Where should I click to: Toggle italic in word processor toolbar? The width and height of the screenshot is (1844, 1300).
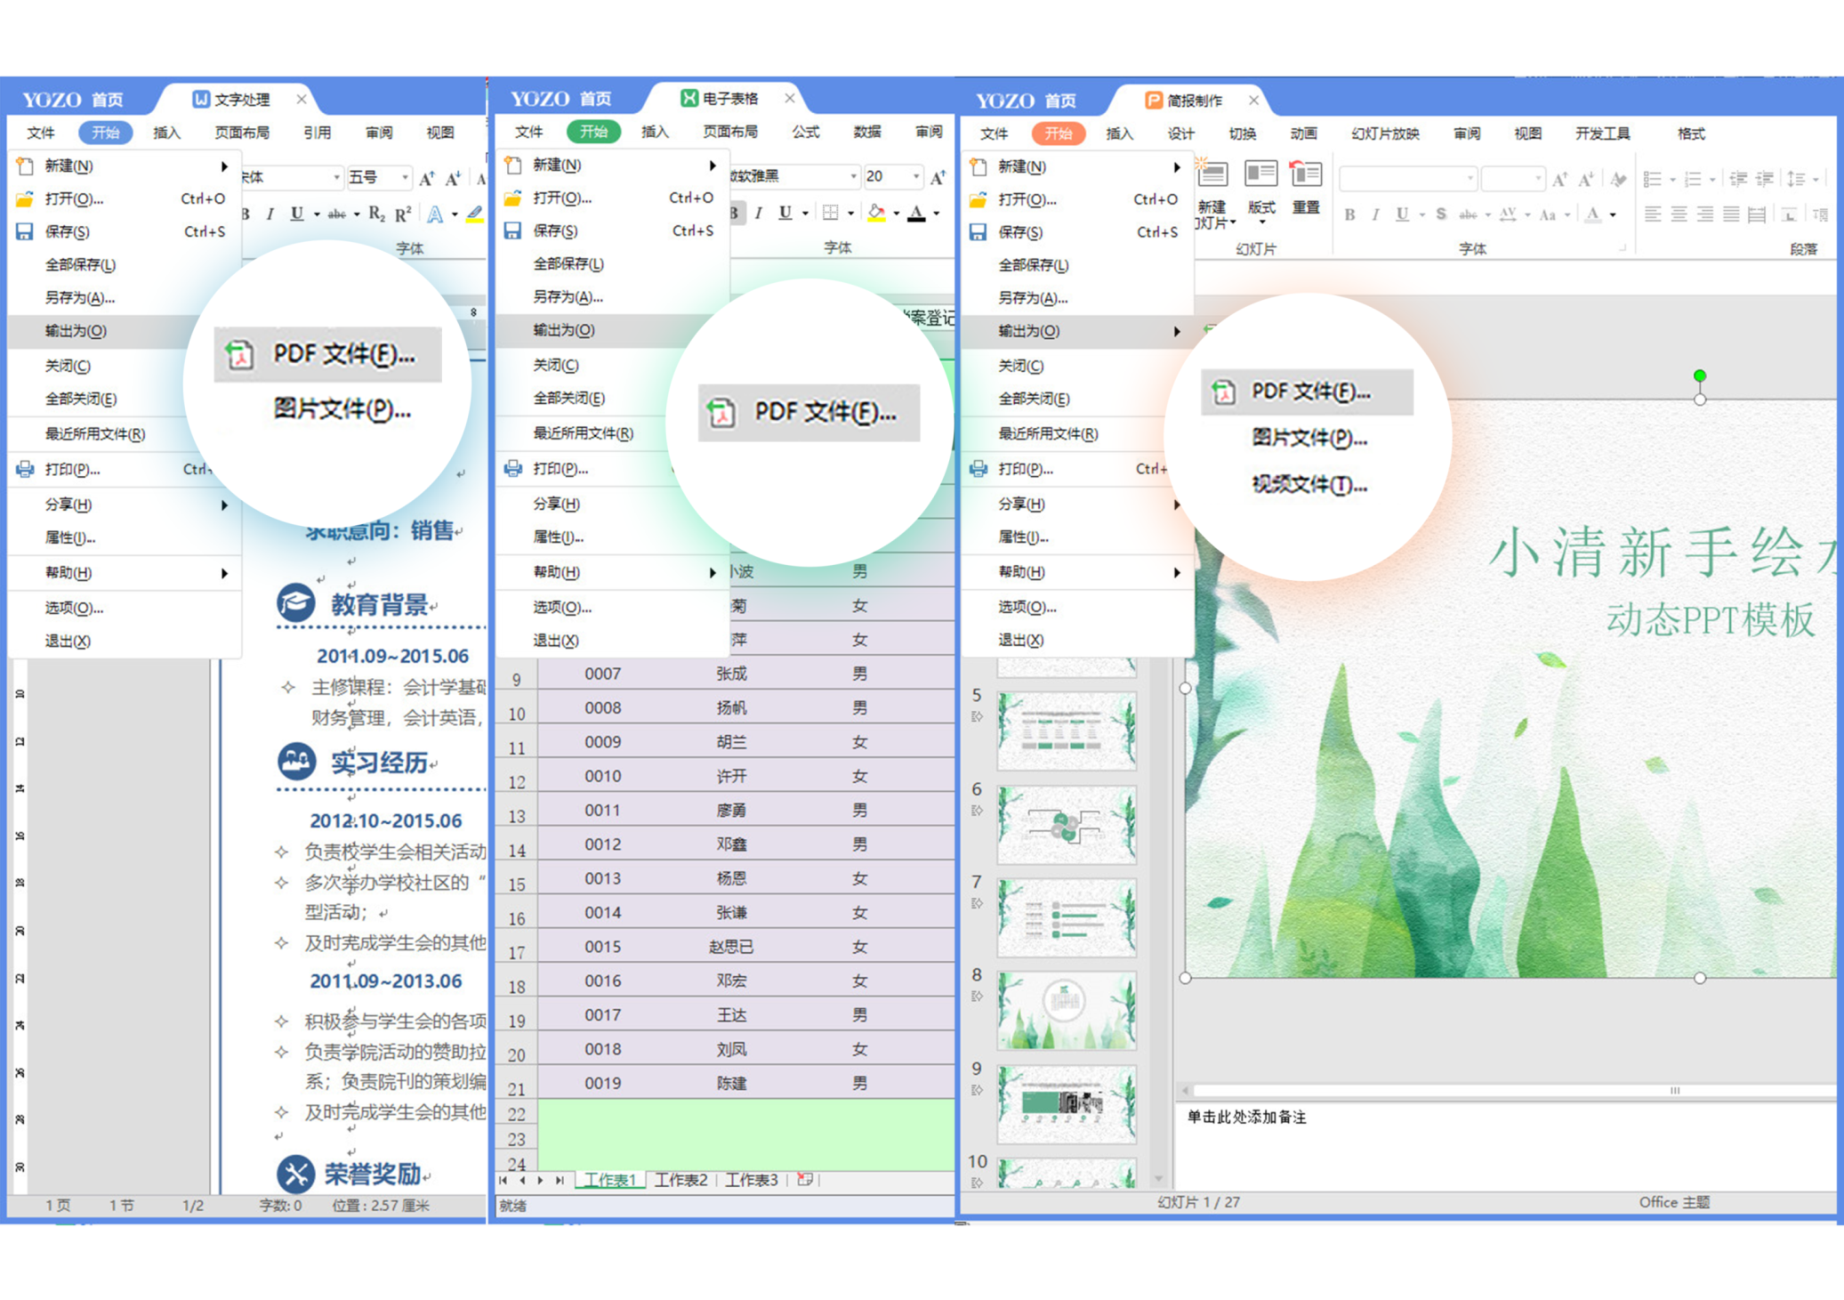(270, 214)
